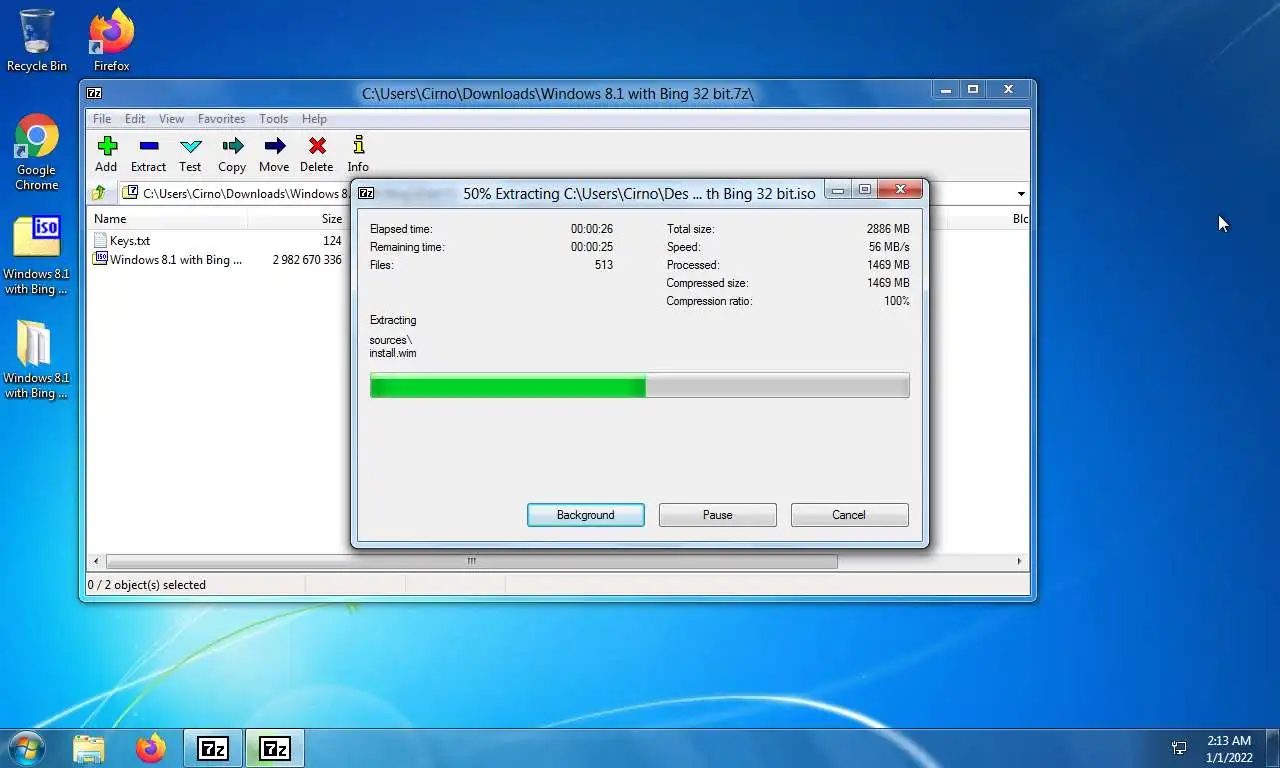Click the extraction progress bar
The height and width of the screenshot is (768, 1280).
click(640, 385)
